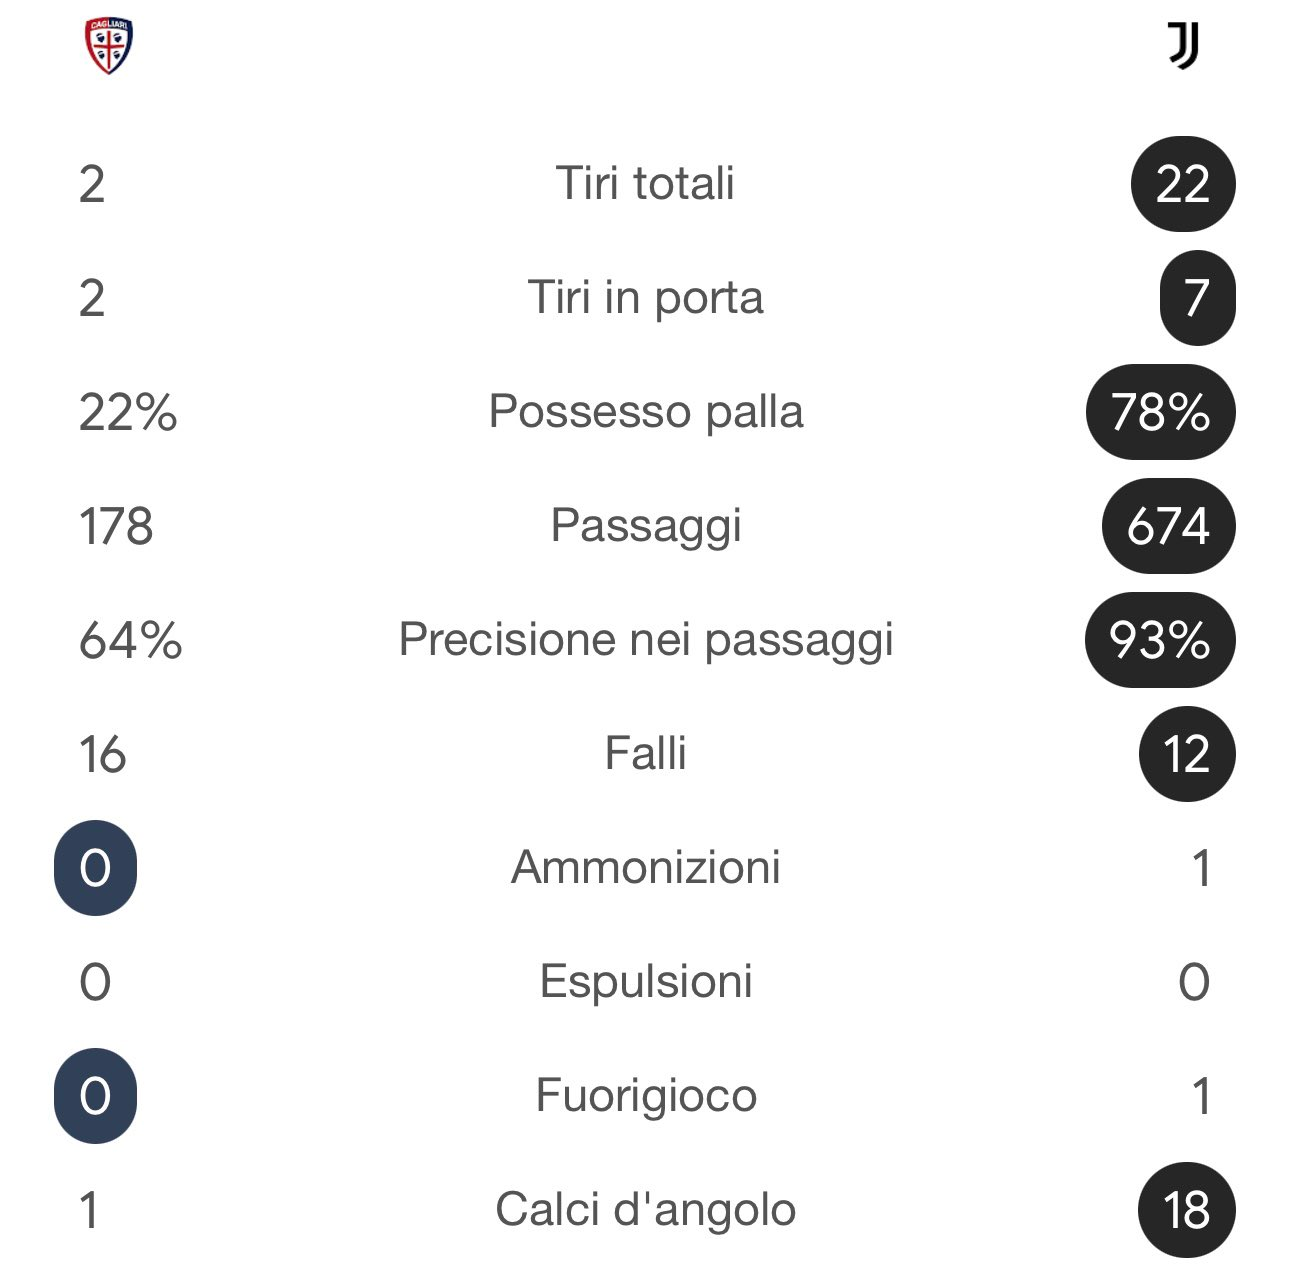
Task: Click Cagliari's 22% possession value
Action: 128,412
